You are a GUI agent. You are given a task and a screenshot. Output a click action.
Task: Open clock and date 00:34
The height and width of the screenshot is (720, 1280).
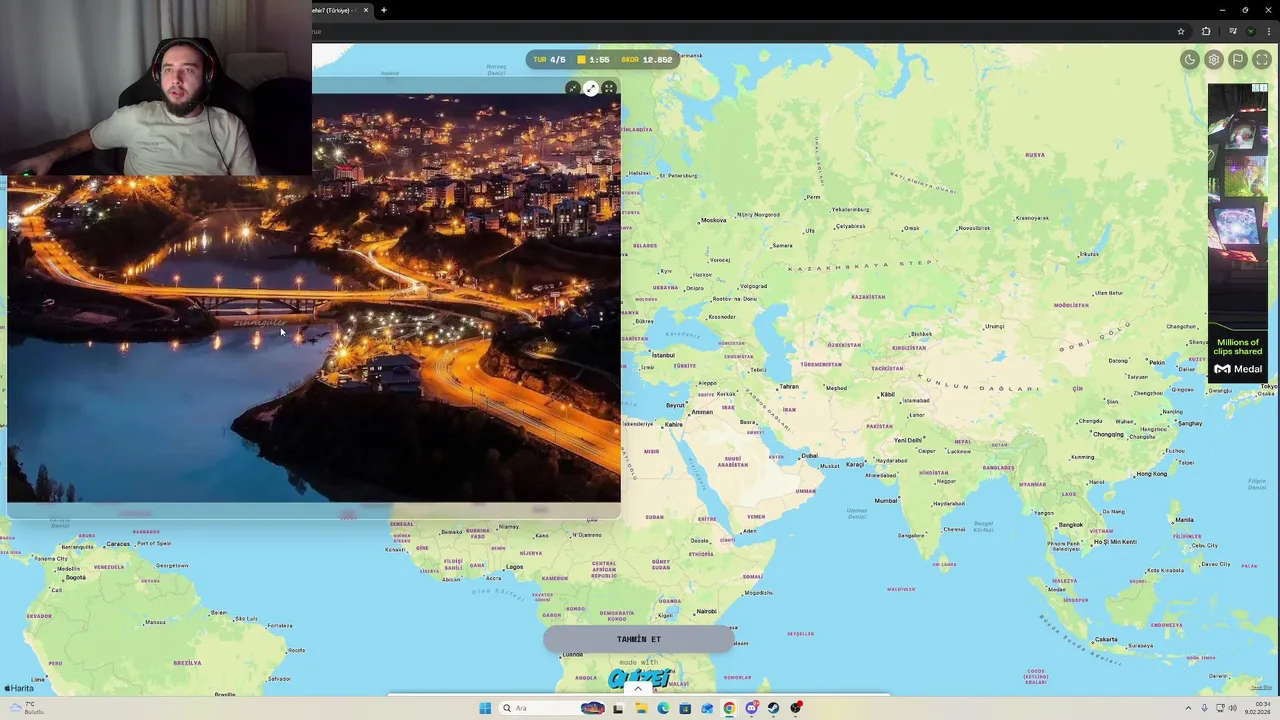pos(1258,708)
